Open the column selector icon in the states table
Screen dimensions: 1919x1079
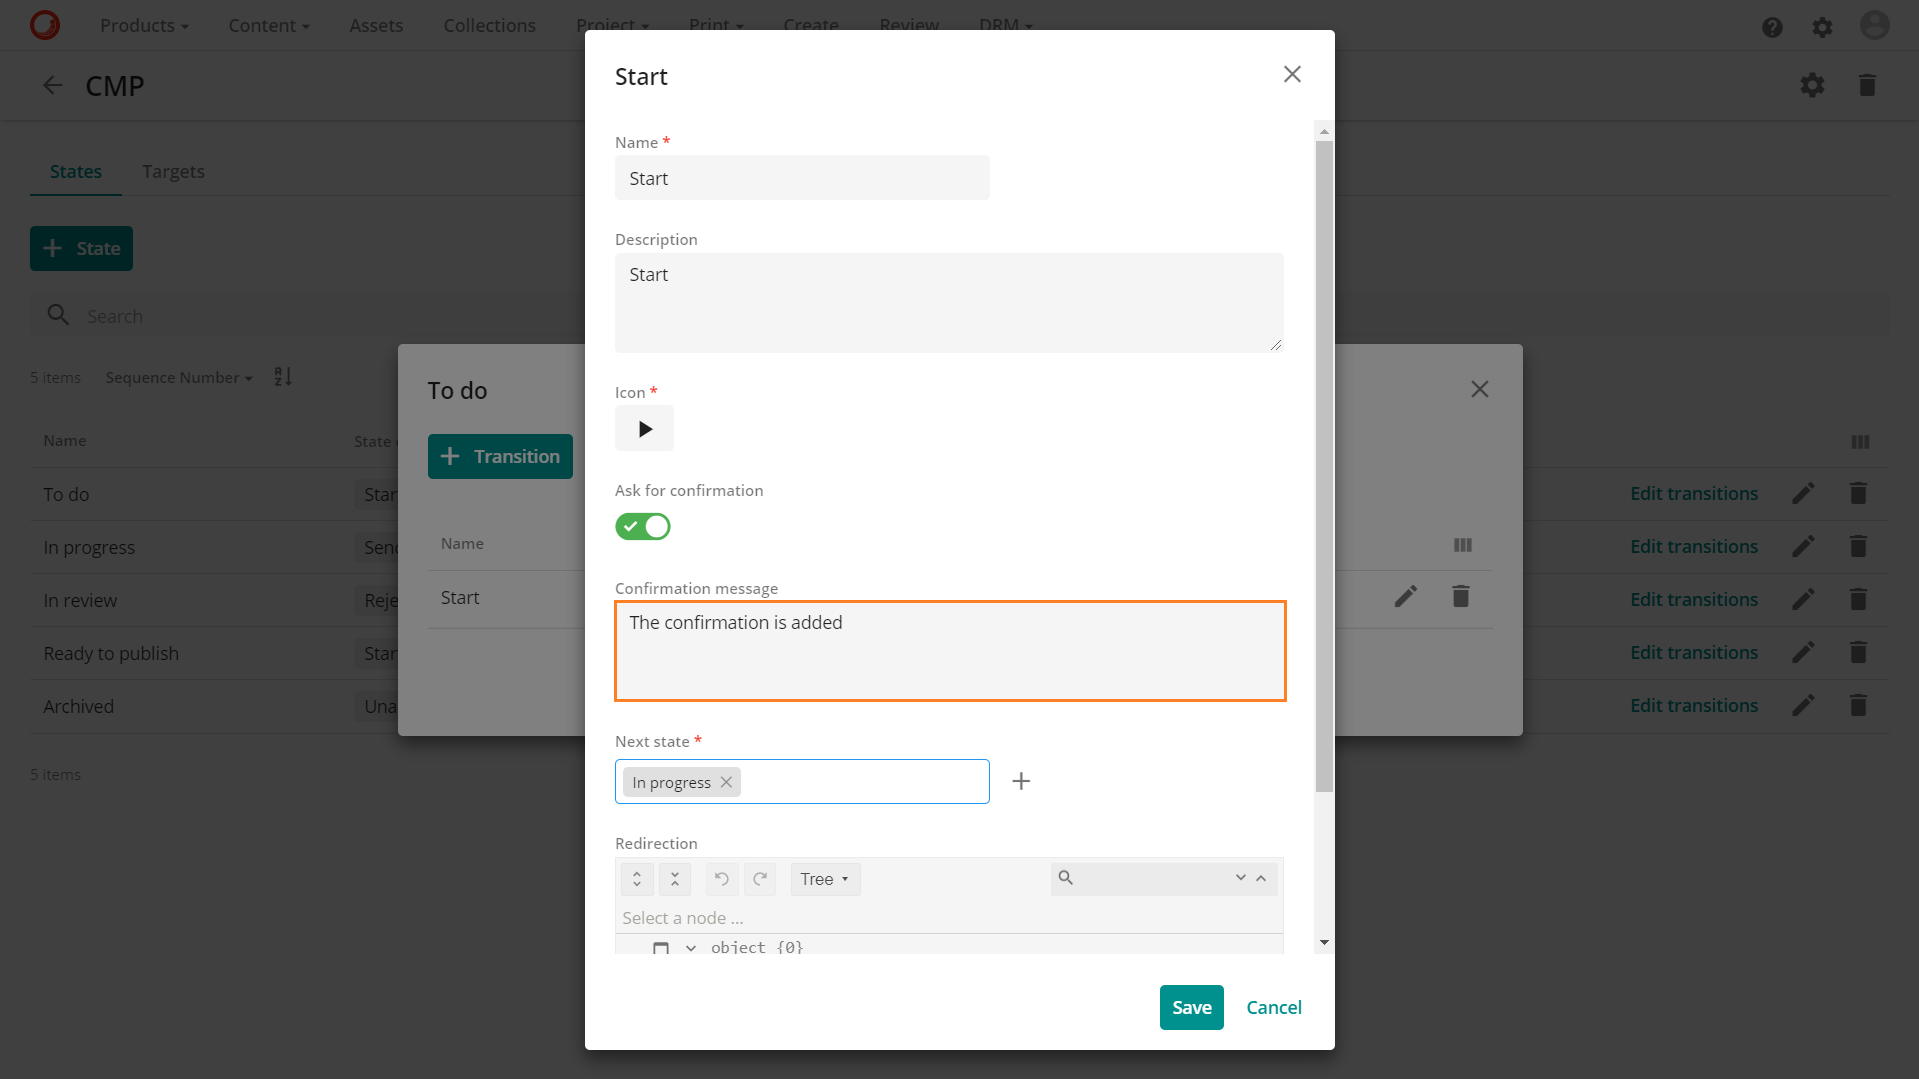pos(1860,442)
